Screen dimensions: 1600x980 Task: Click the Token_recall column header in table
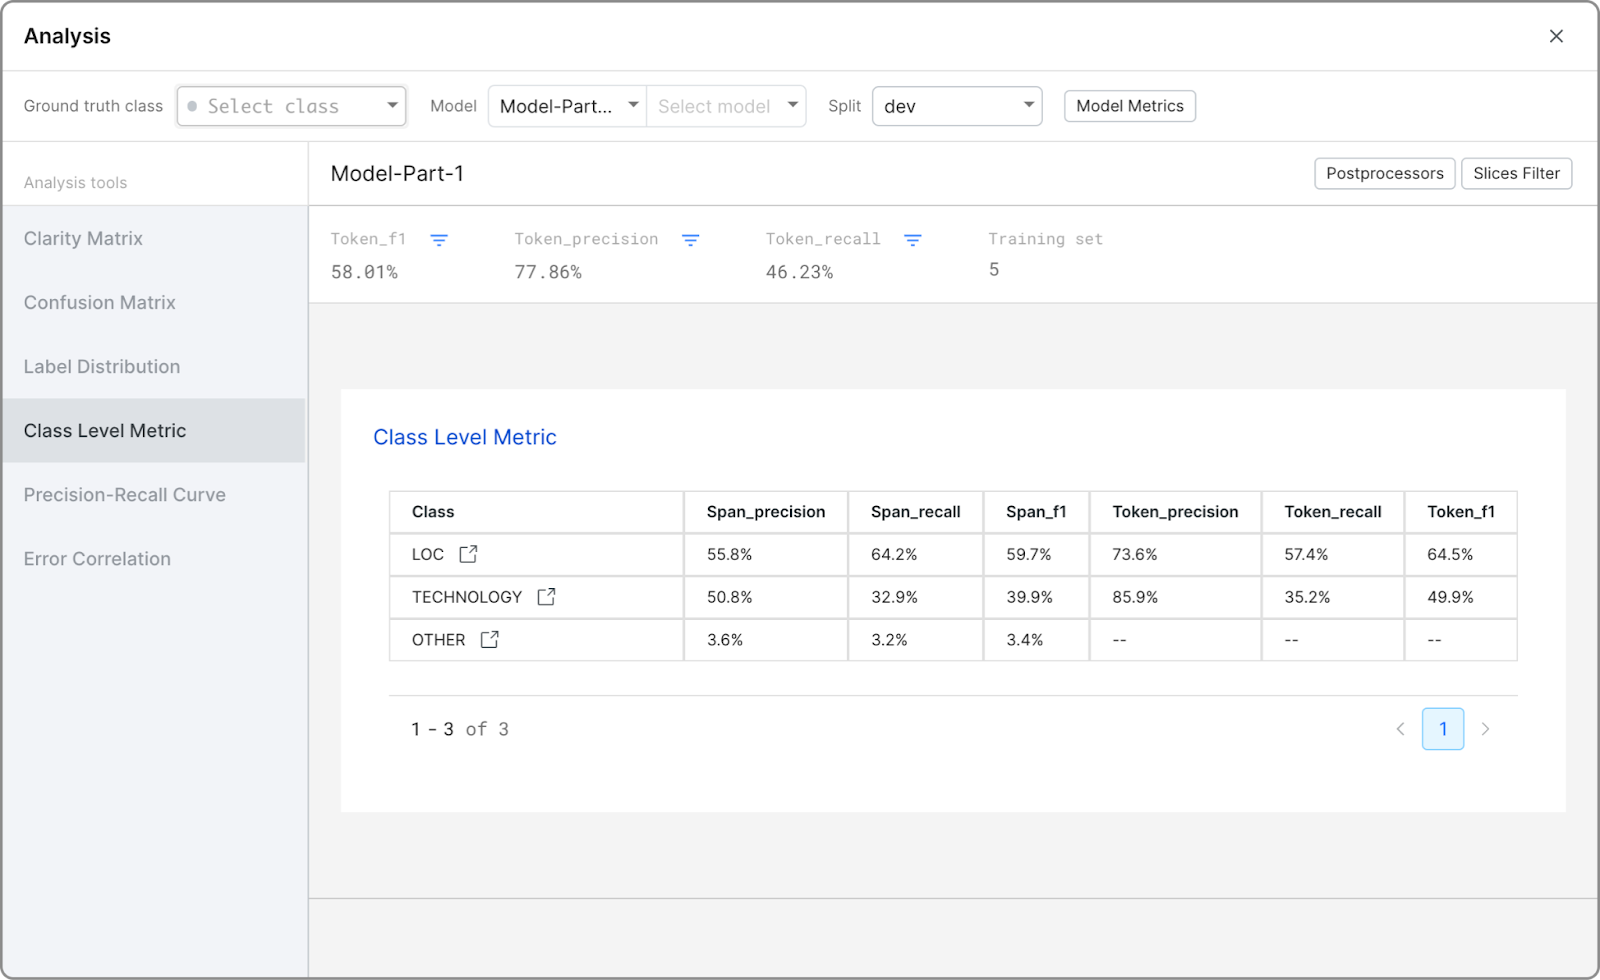tap(1333, 512)
